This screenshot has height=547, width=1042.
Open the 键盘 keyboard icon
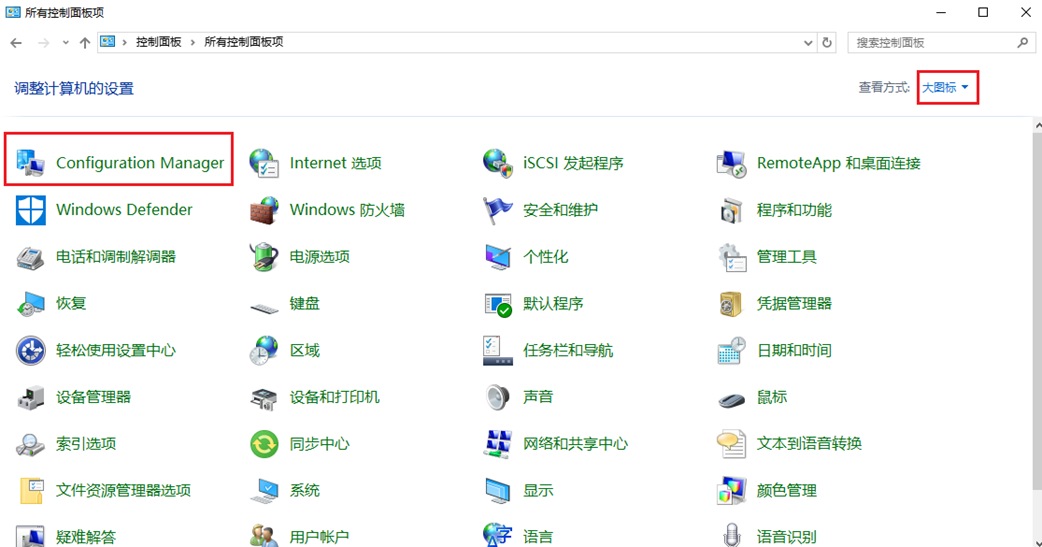click(x=264, y=306)
